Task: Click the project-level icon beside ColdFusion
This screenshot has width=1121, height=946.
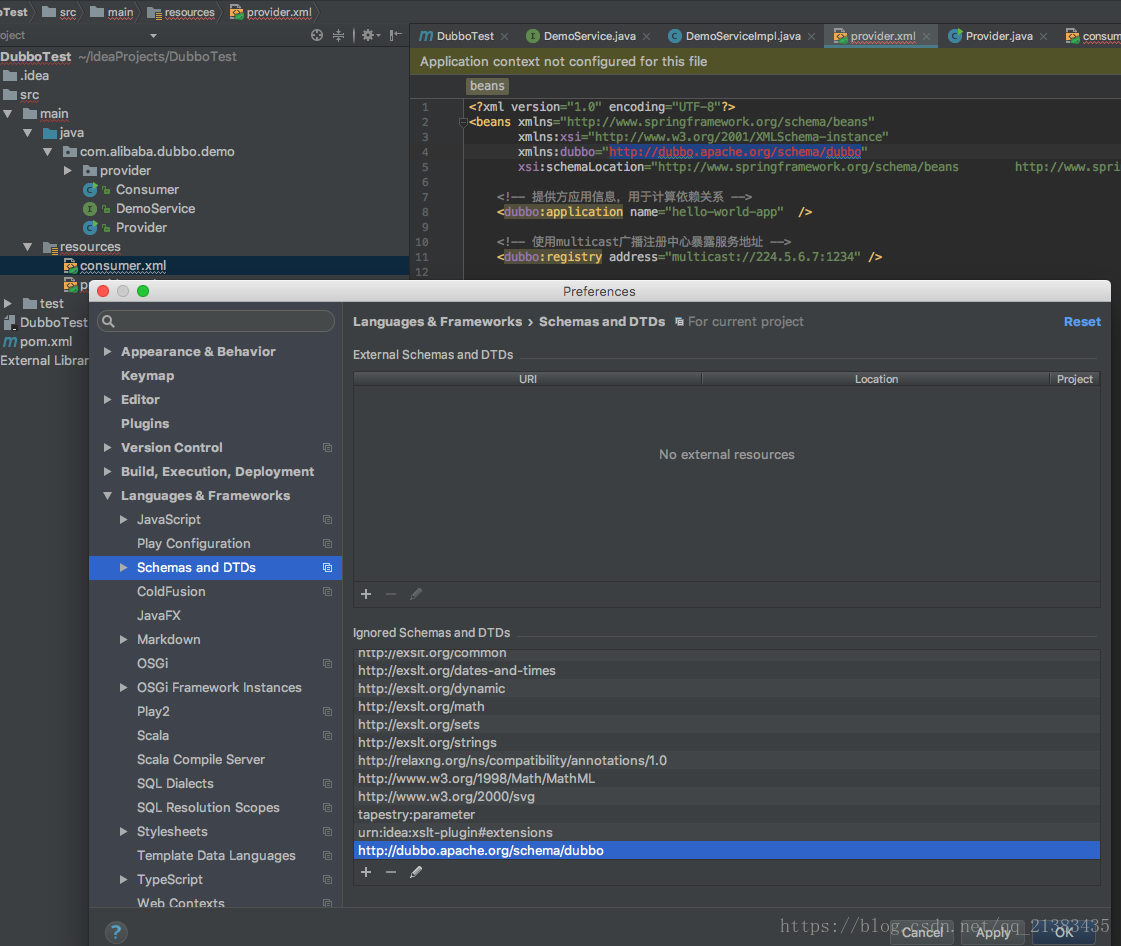Action: pyautogui.click(x=327, y=591)
